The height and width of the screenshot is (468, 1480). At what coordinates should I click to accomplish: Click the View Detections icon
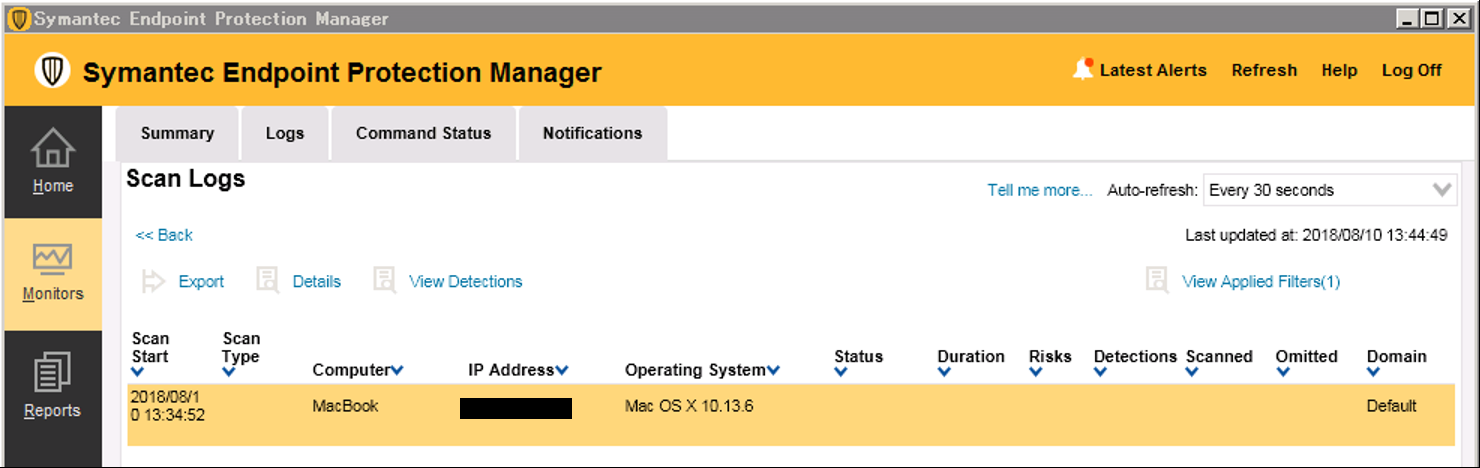[x=384, y=280]
